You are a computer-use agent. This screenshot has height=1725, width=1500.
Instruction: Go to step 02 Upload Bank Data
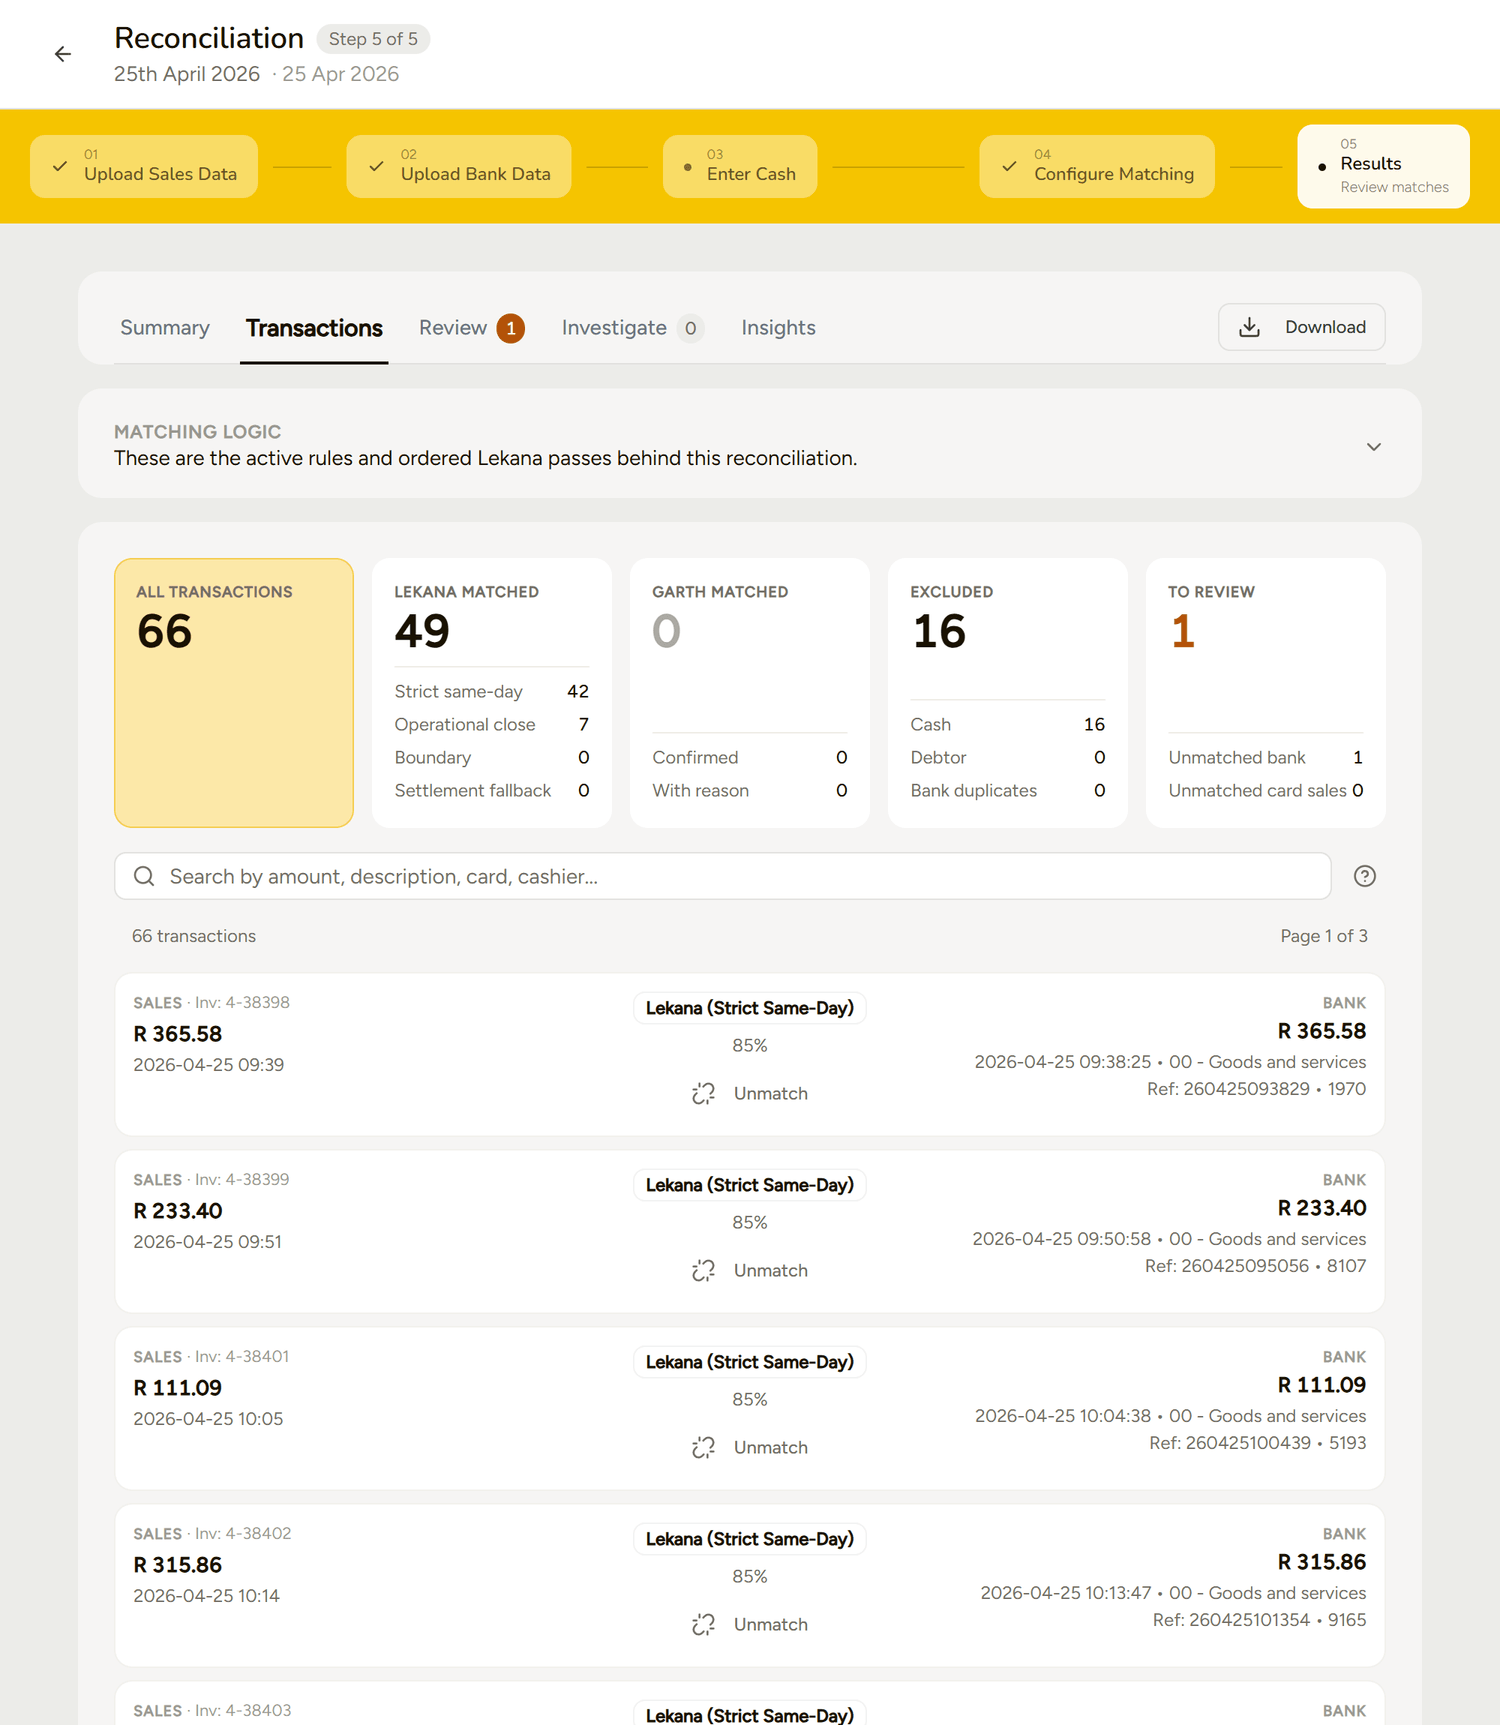click(x=459, y=166)
